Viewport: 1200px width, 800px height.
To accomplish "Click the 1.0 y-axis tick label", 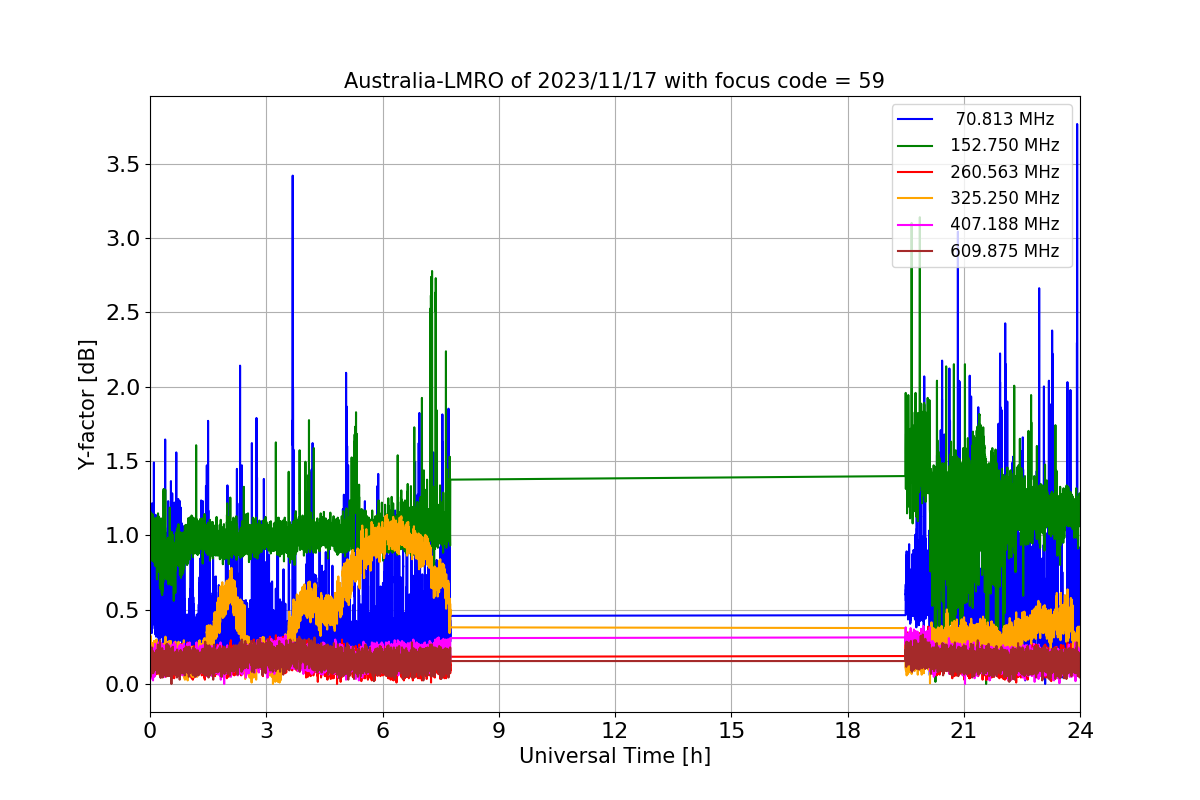I will pos(123,535).
